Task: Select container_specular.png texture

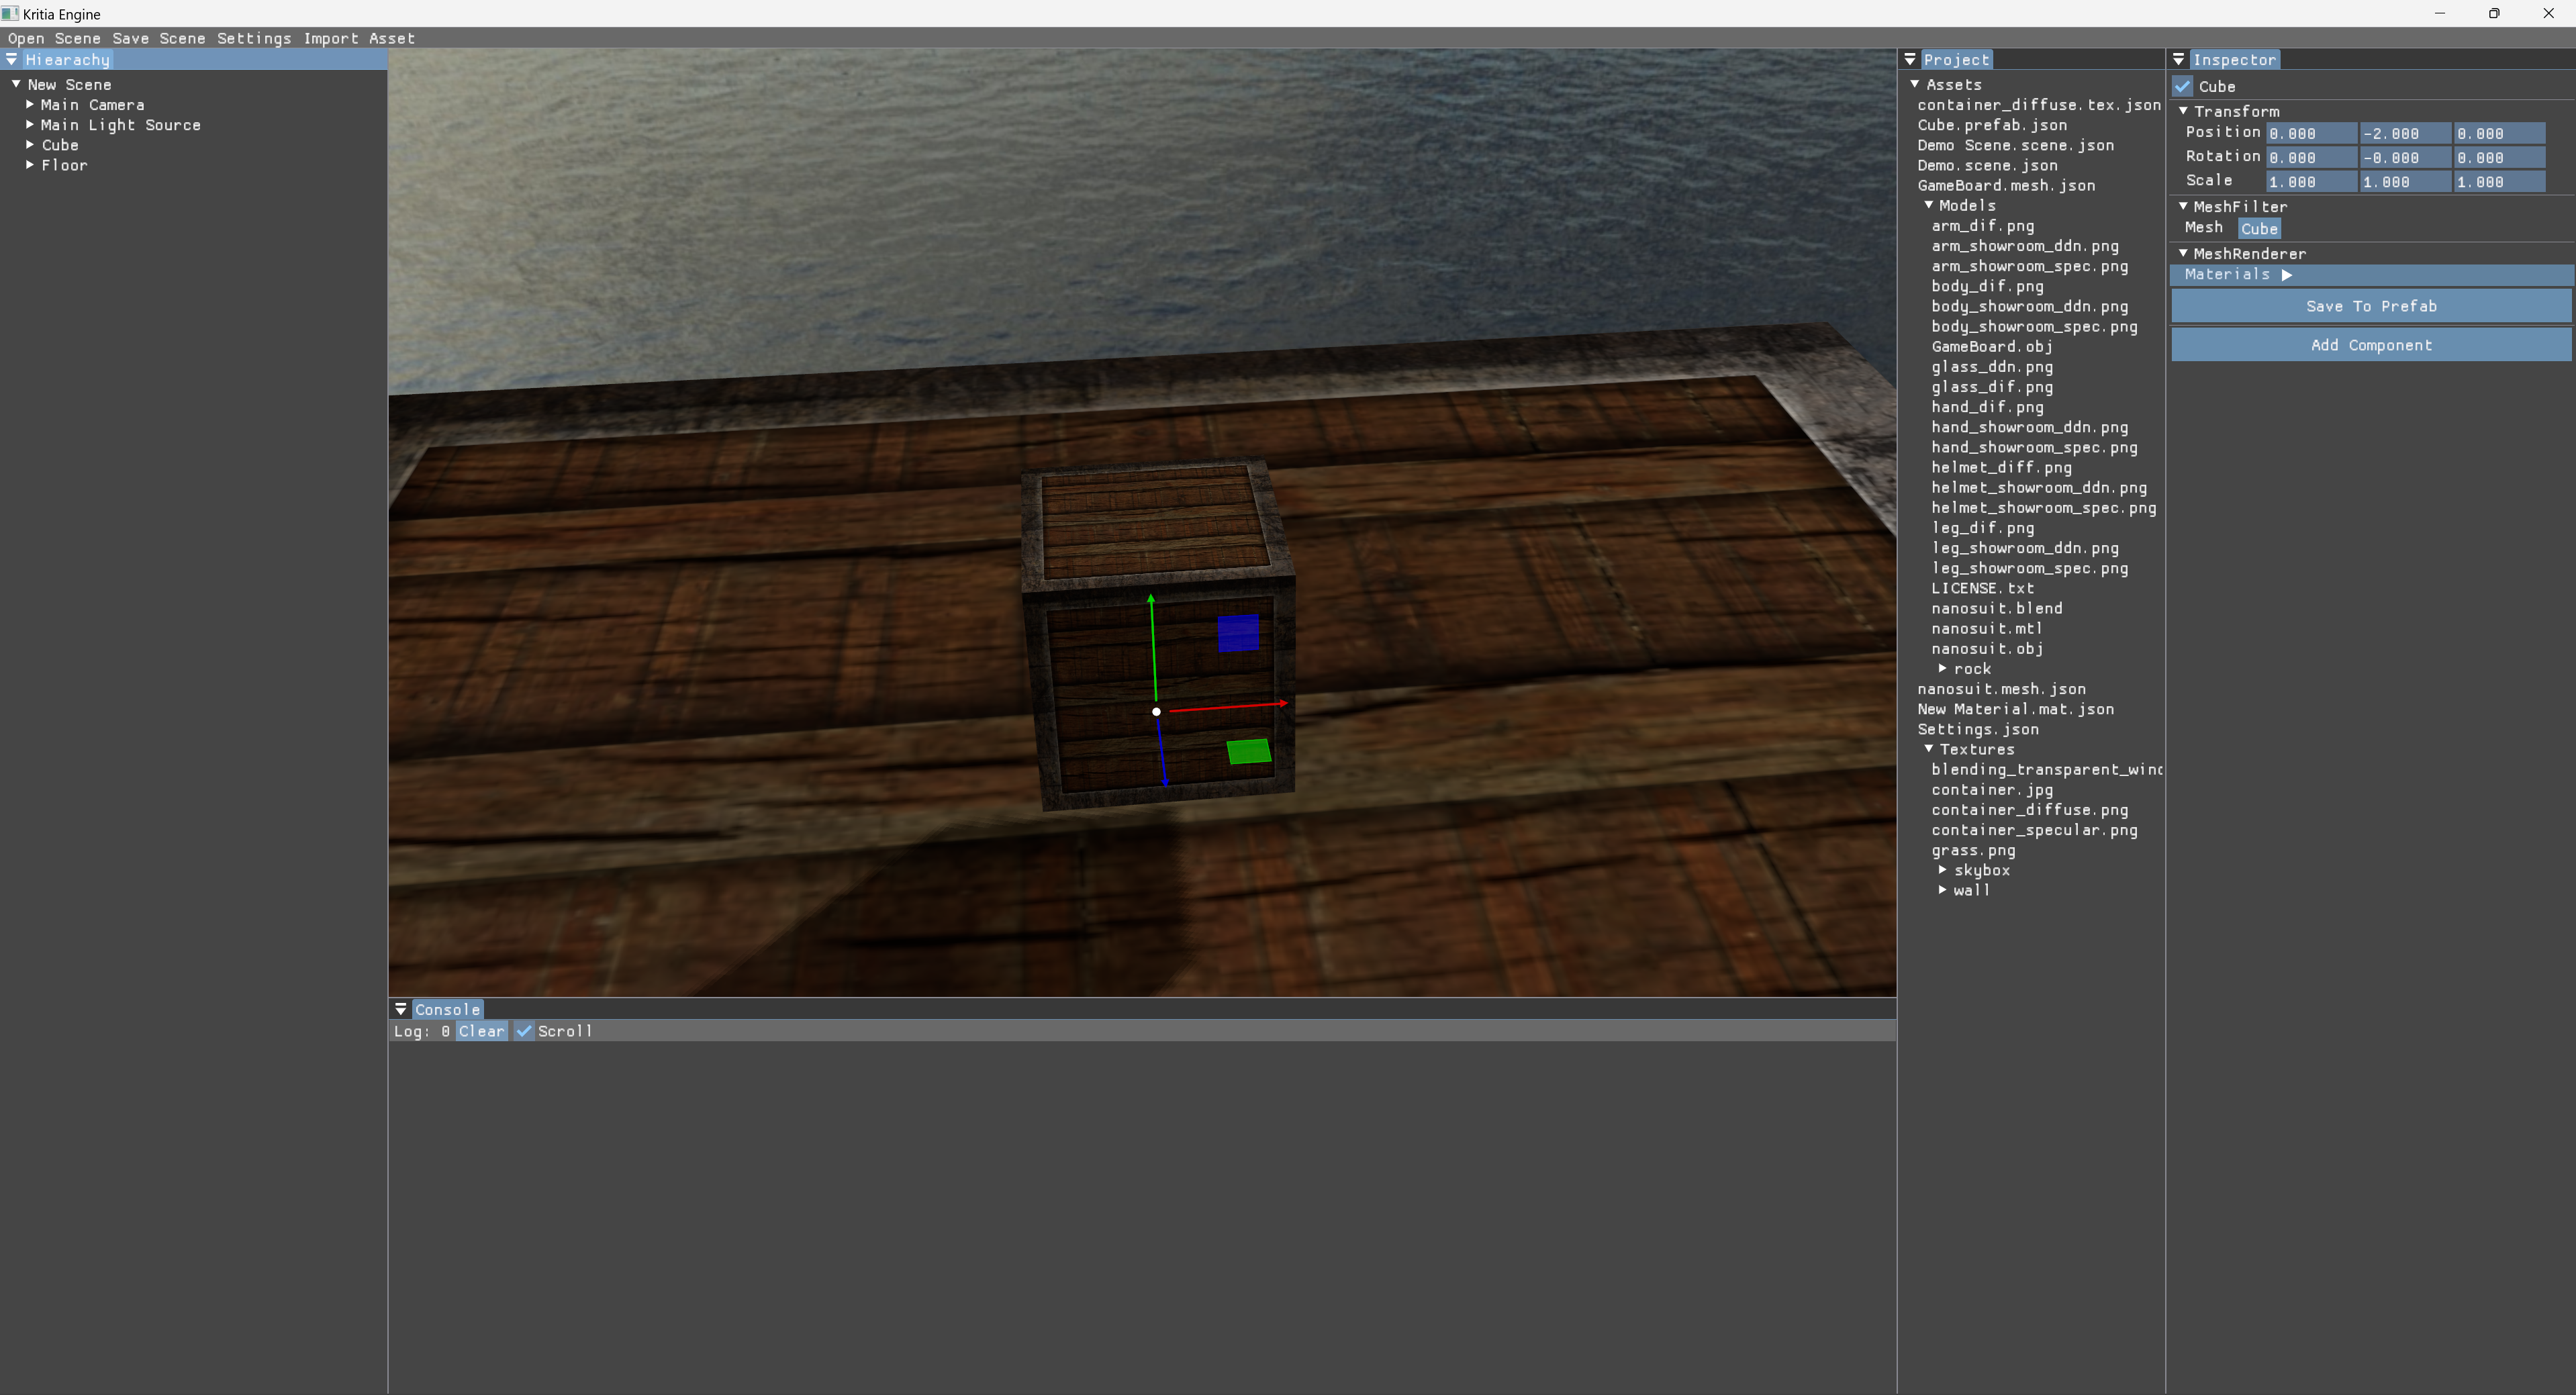Action: [2034, 830]
